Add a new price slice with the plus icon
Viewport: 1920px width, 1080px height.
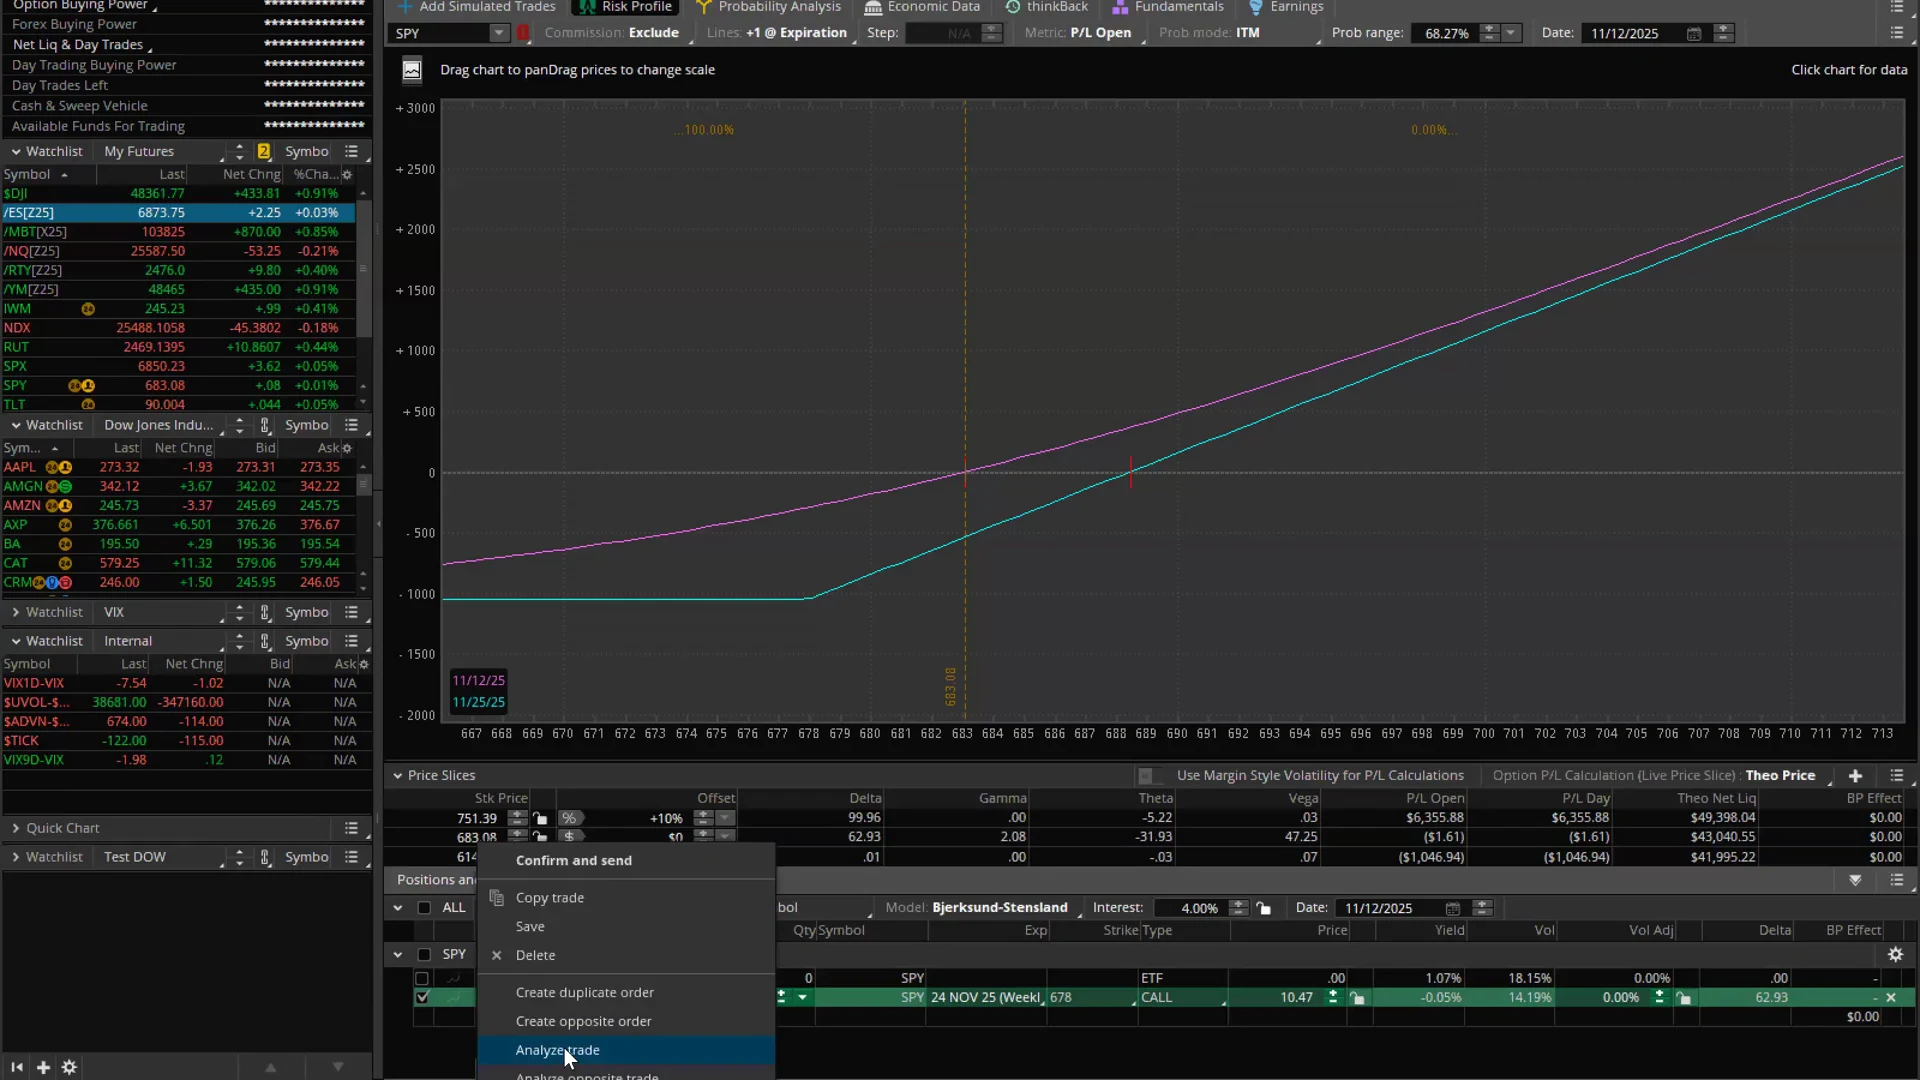(1855, 775)
